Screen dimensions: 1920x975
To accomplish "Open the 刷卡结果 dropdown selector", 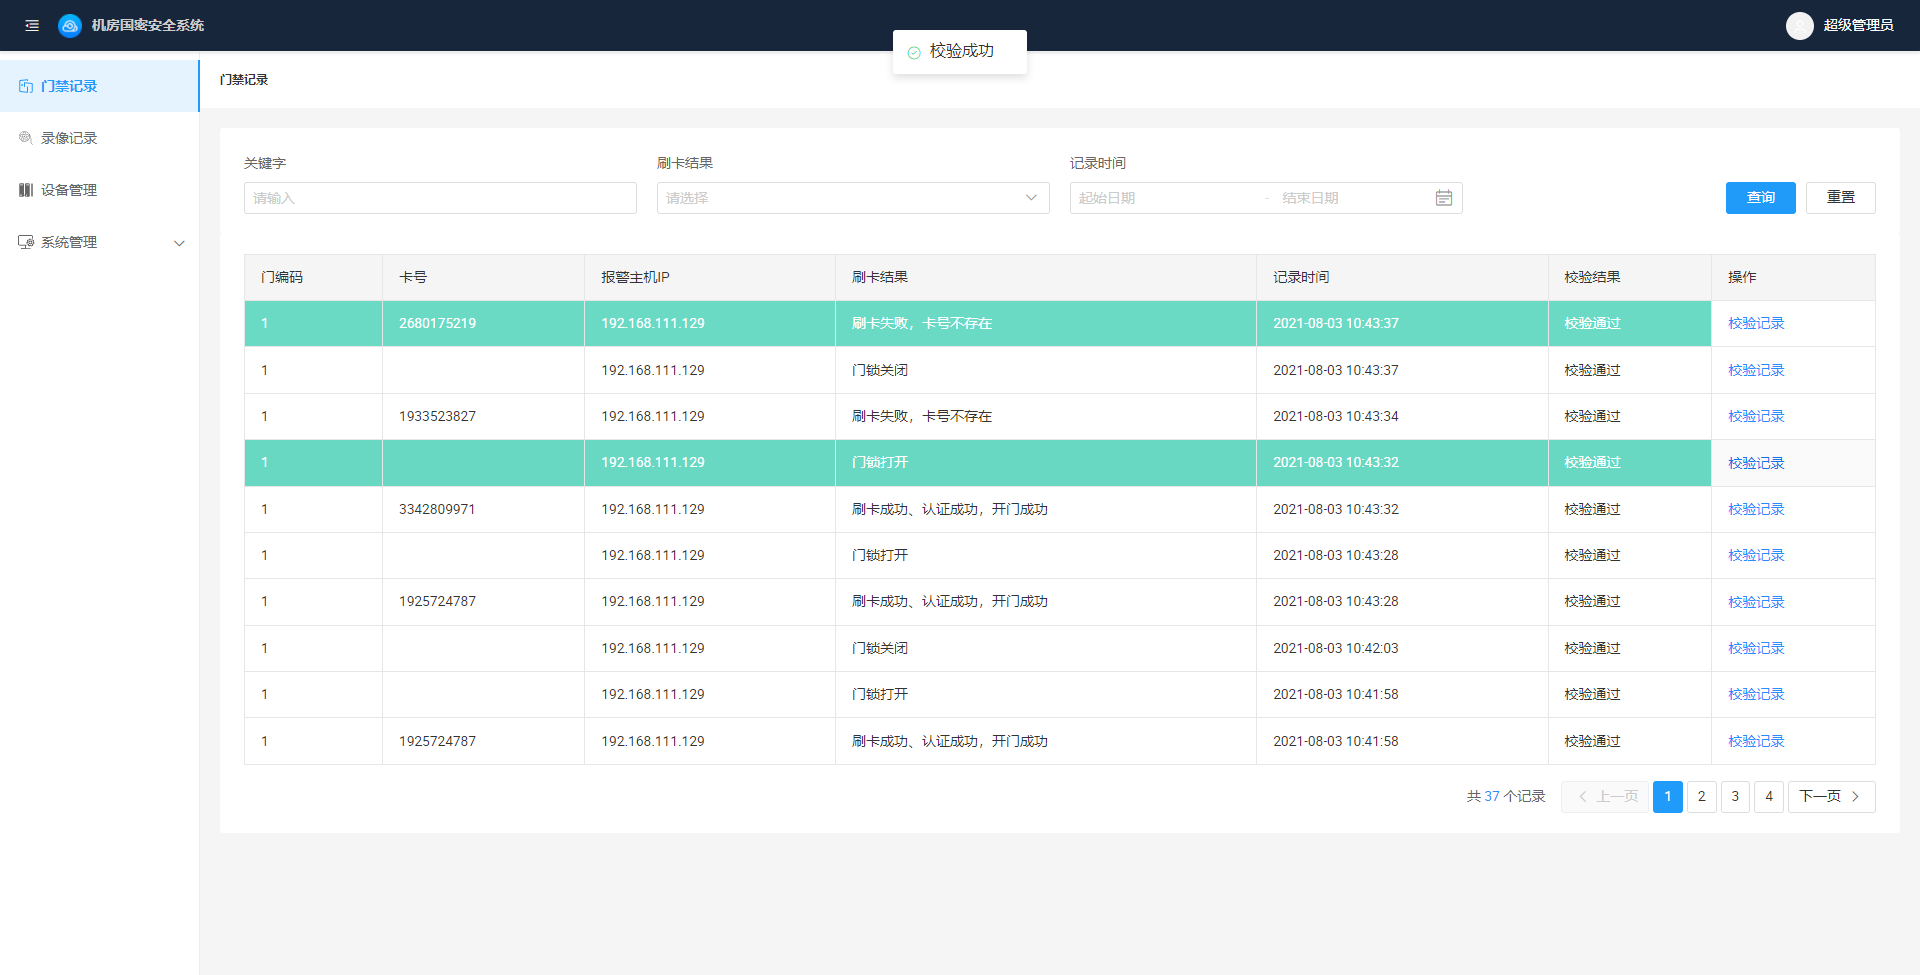I will tap(852, 198).
